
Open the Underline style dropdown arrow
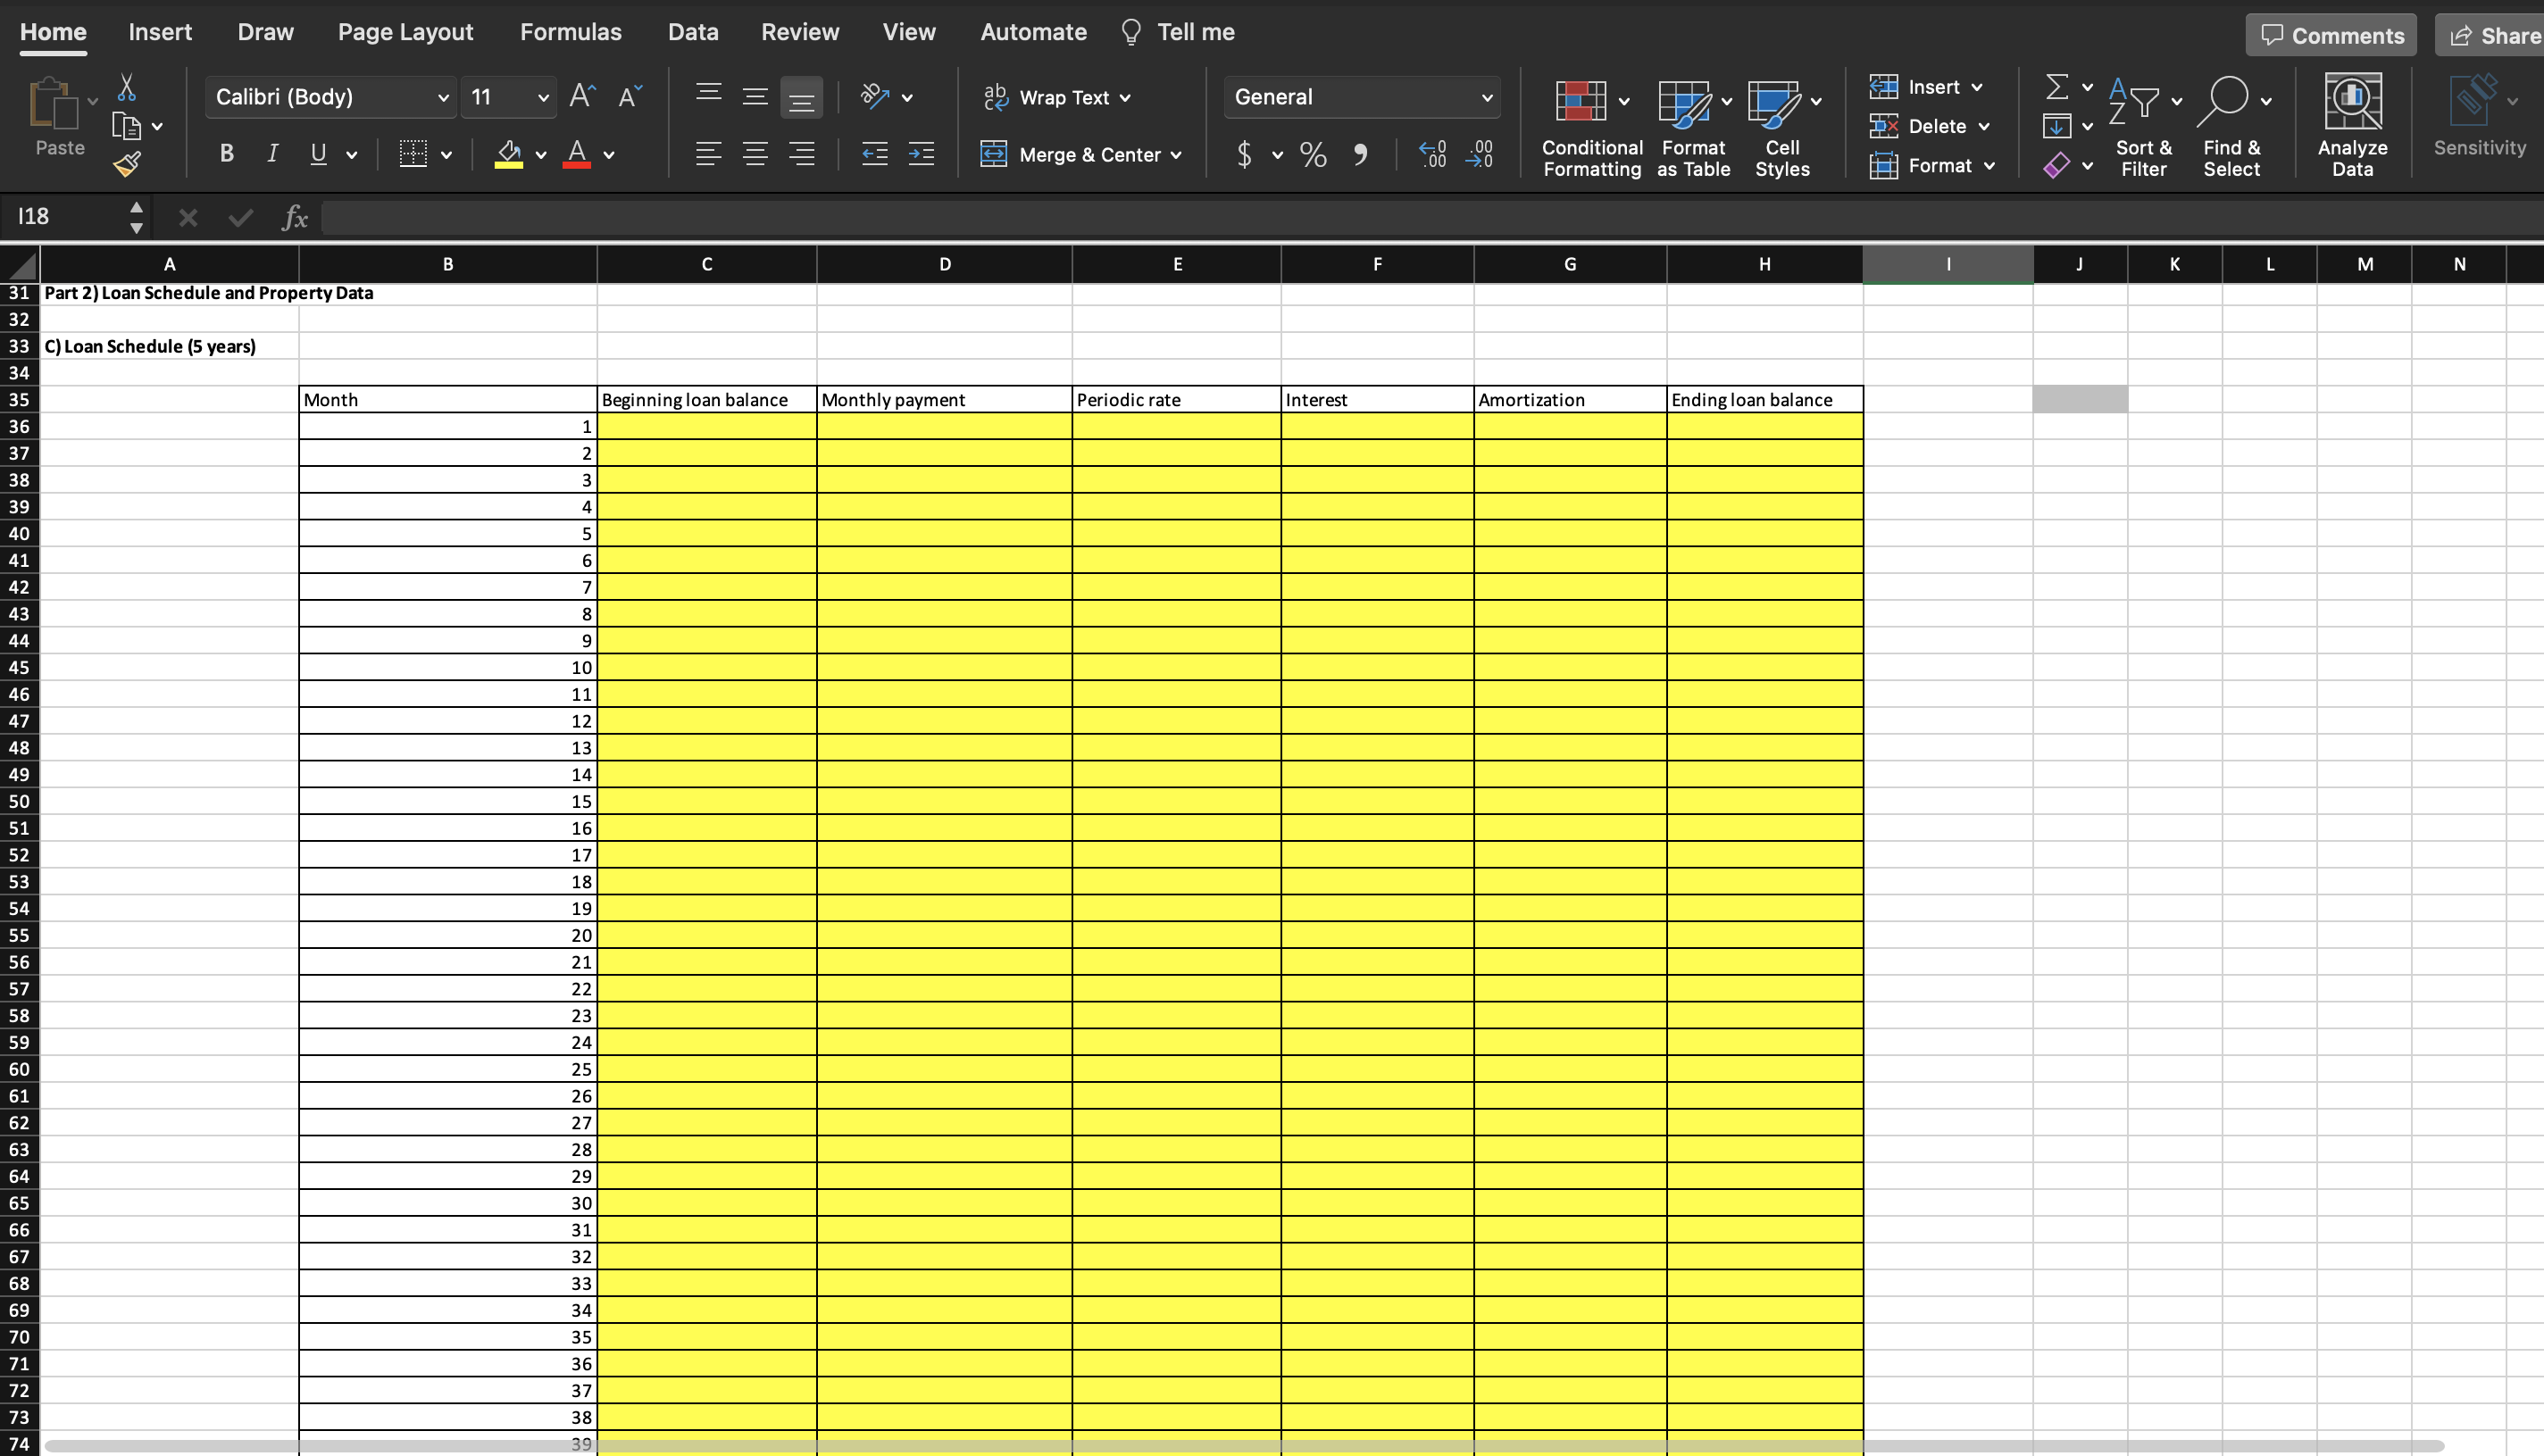point(351,155)
